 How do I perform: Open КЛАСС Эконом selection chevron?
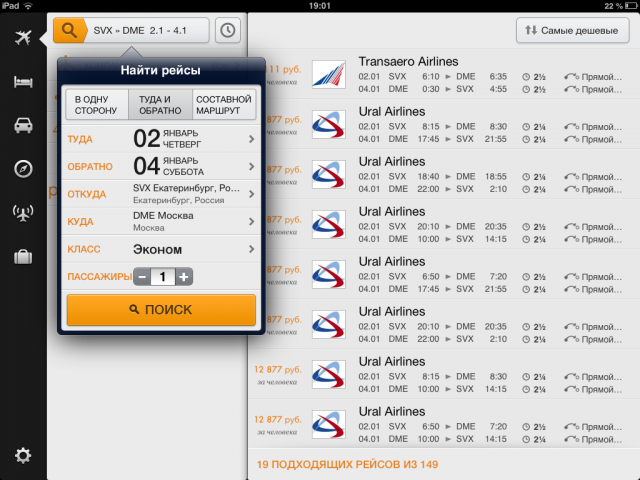click(x=251, y=249)
